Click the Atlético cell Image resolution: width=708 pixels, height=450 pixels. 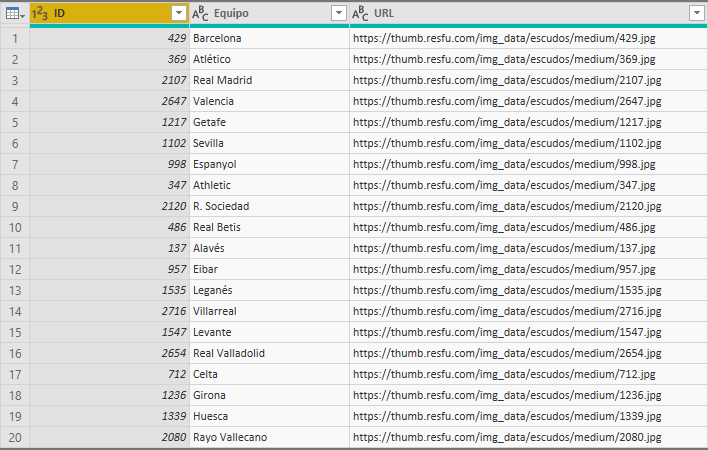click(269, 59)
